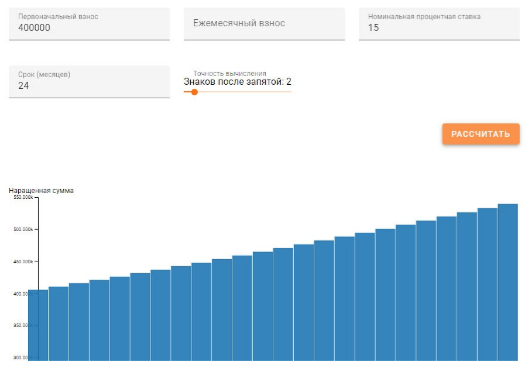Click the orange precision slider handle
The height and width of the screenshot is (376, 527).
pos(194,92)
